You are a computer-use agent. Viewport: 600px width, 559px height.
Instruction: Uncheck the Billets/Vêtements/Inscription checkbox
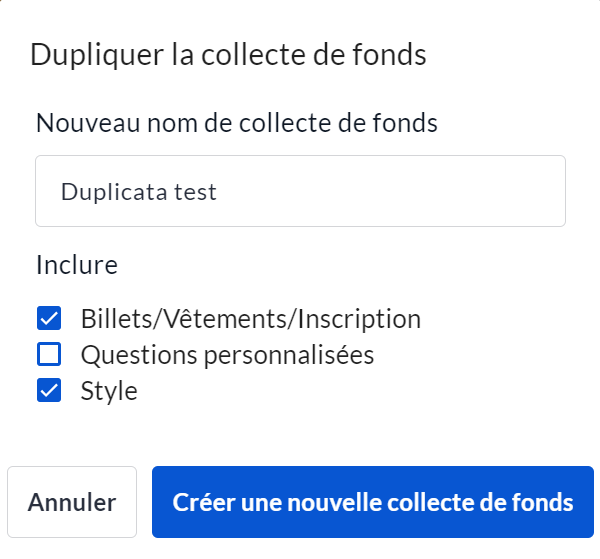[x=49, y=319]
